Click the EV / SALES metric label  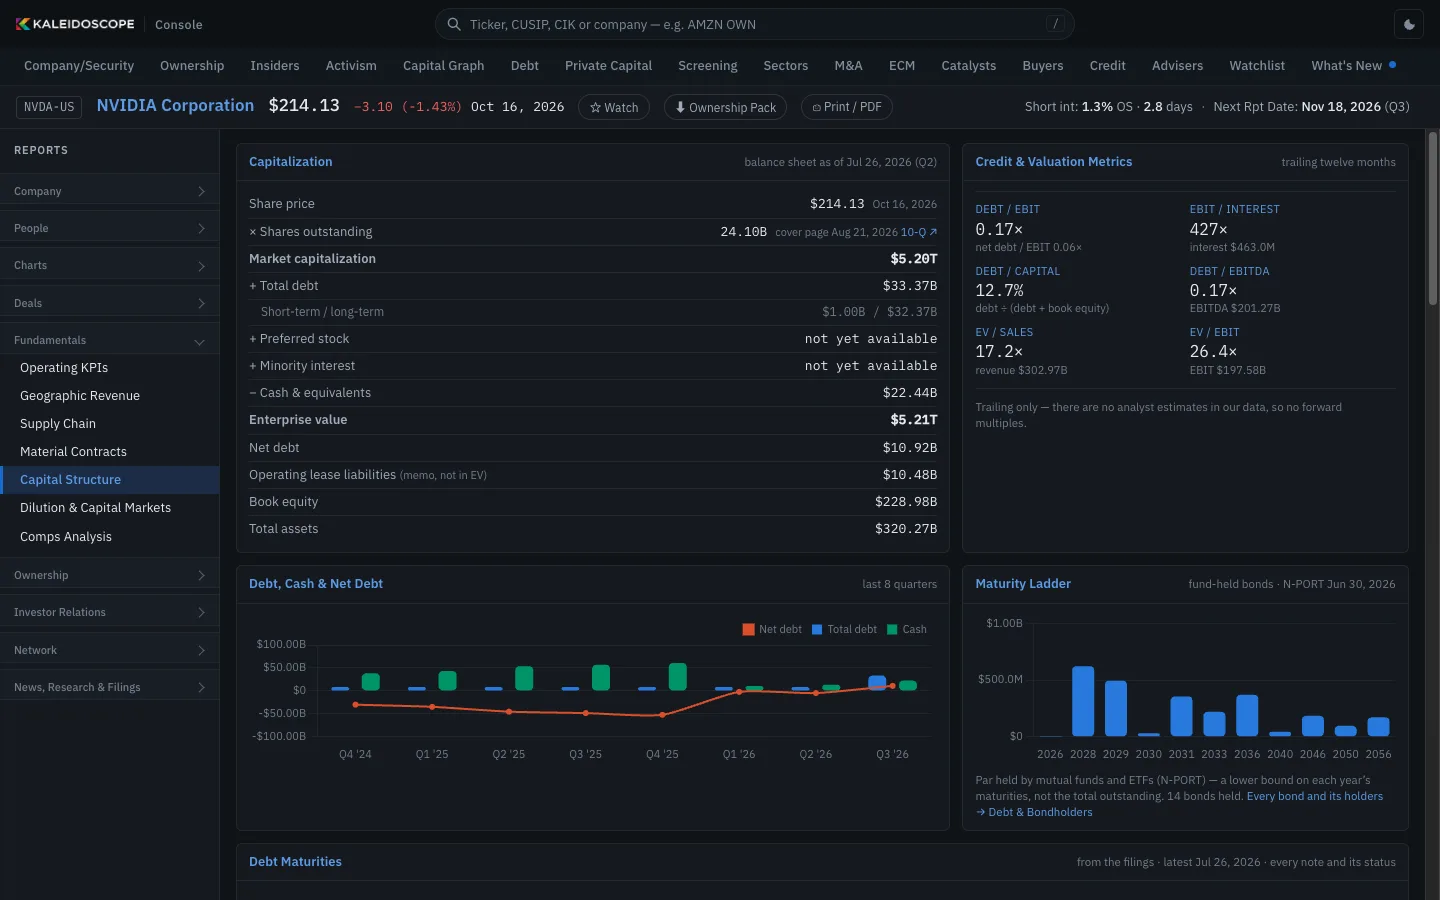coord(1004,333)
